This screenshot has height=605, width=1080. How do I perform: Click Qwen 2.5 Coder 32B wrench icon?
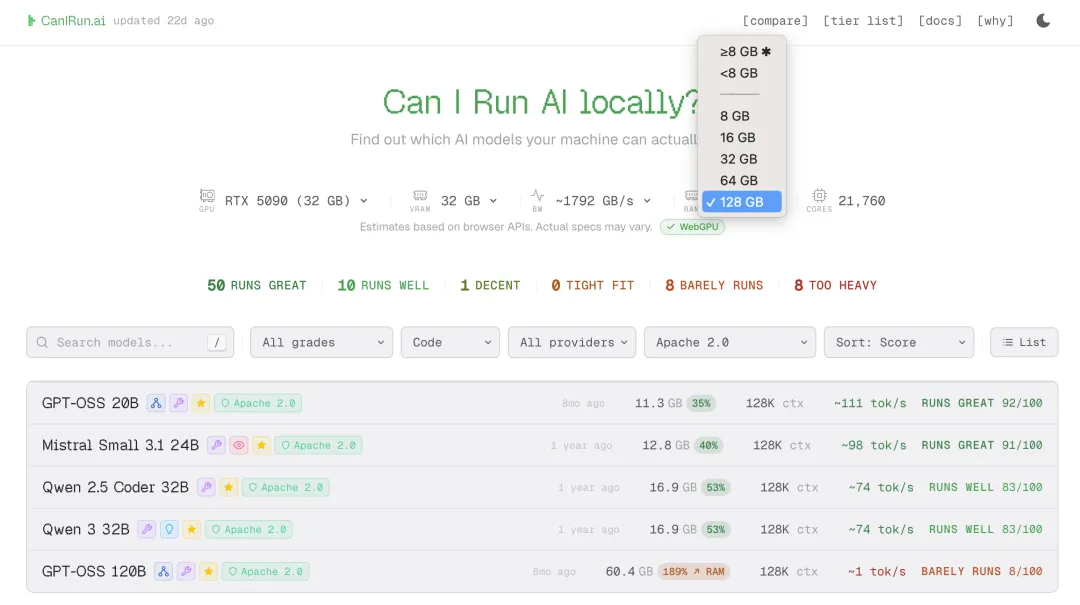coord(206,487)
